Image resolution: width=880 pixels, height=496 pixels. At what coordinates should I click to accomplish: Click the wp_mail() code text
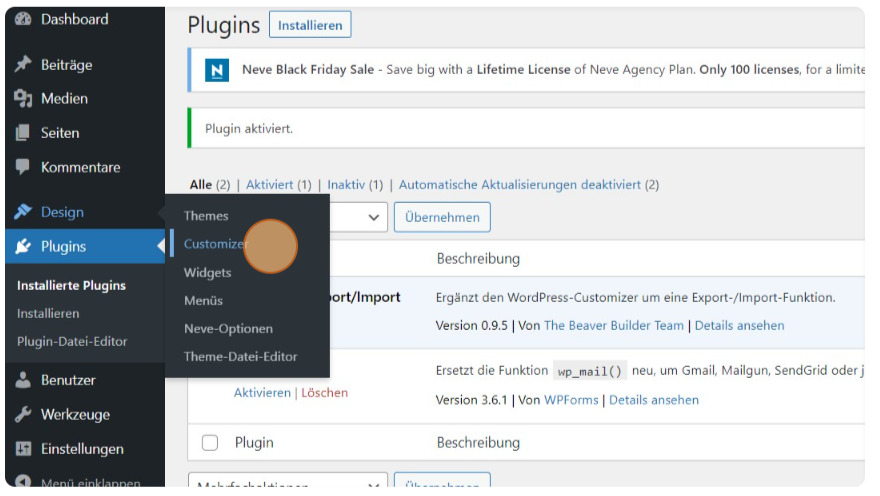[590, 371]
